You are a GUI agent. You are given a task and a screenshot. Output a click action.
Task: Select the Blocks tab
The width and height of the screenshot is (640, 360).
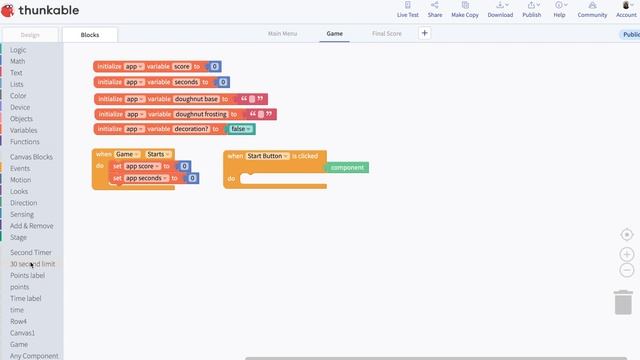click(90, 35)
